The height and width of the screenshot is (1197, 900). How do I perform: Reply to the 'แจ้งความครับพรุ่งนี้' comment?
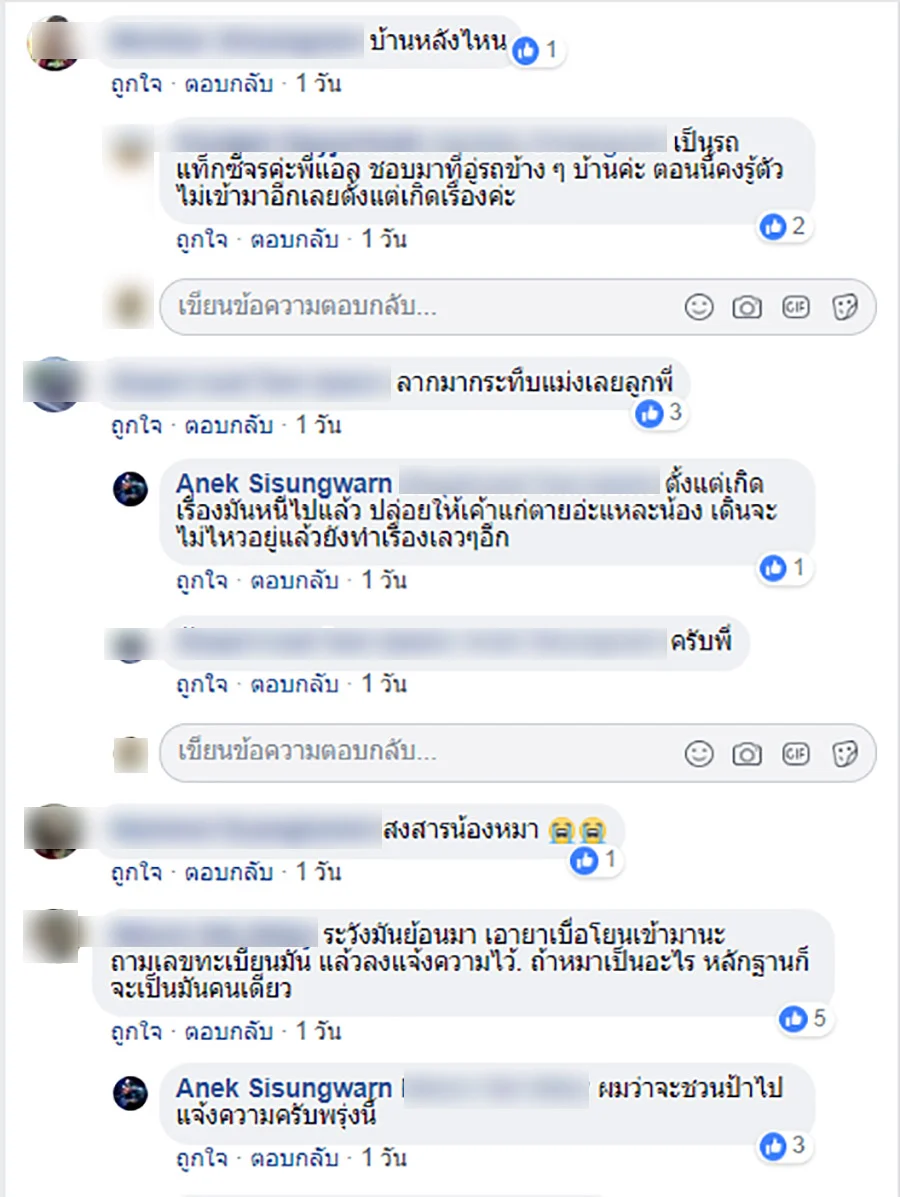point(294,1158)
